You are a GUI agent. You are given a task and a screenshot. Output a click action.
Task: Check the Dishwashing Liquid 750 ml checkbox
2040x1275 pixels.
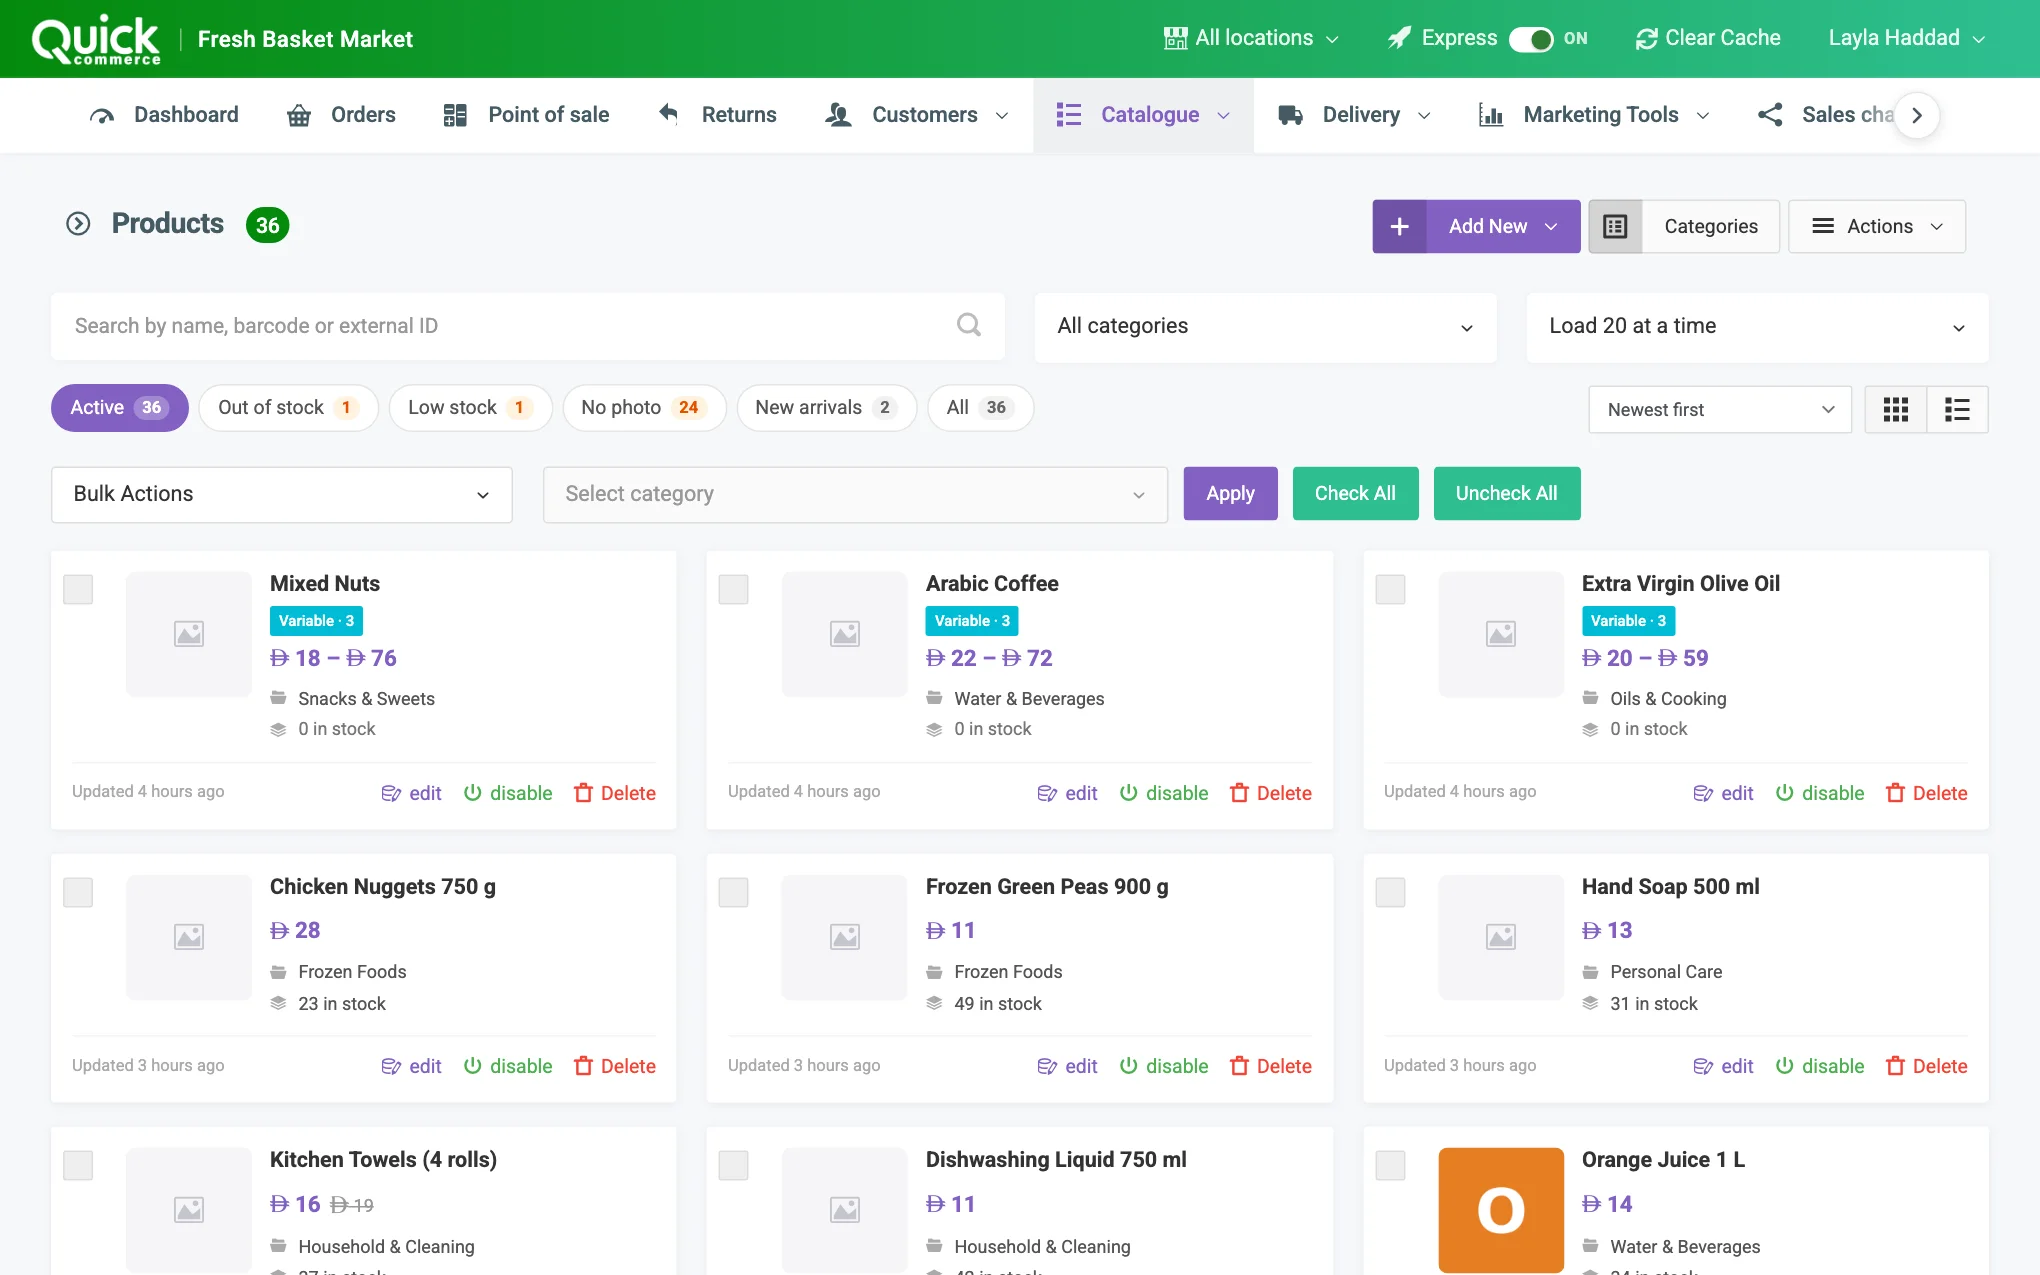[734, 1165]
